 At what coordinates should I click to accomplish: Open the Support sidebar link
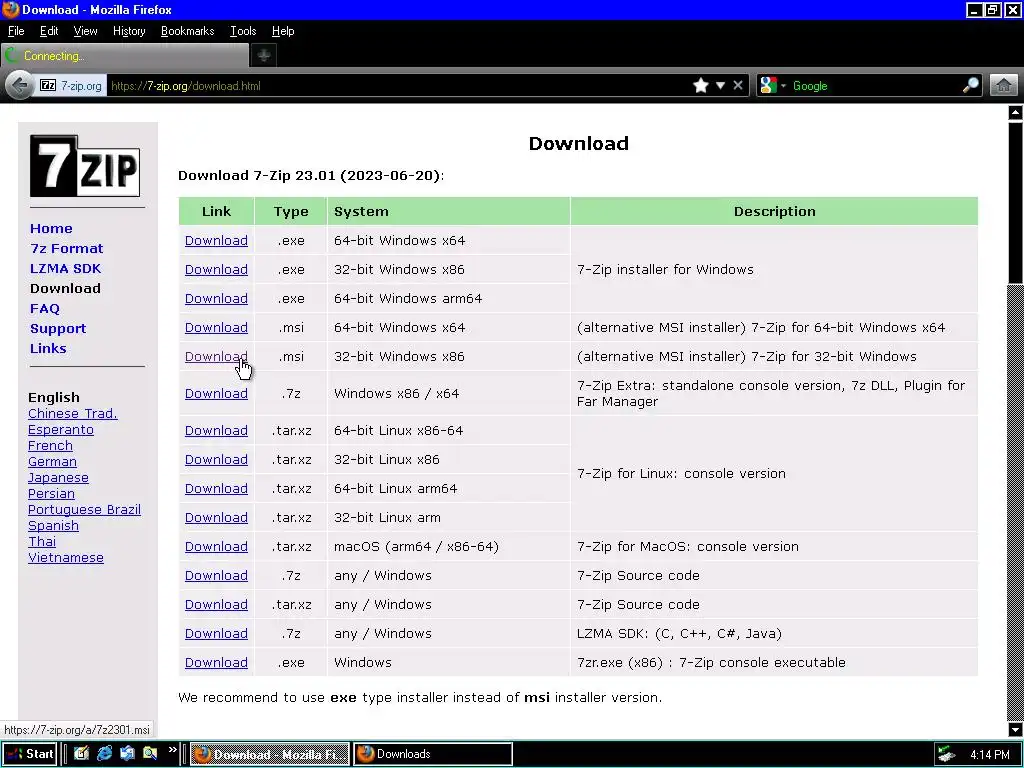coord(57,328)
